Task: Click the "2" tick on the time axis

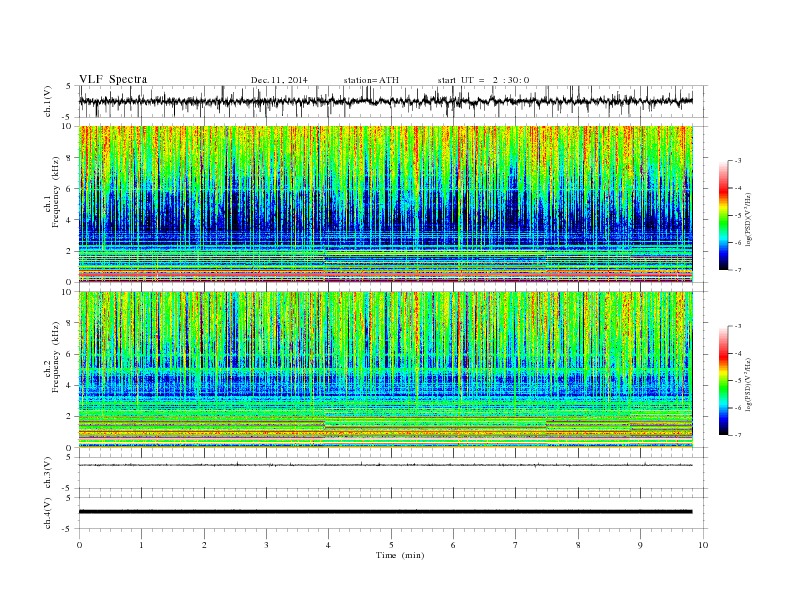Action: pyautogui.click(x=204, y=545)
